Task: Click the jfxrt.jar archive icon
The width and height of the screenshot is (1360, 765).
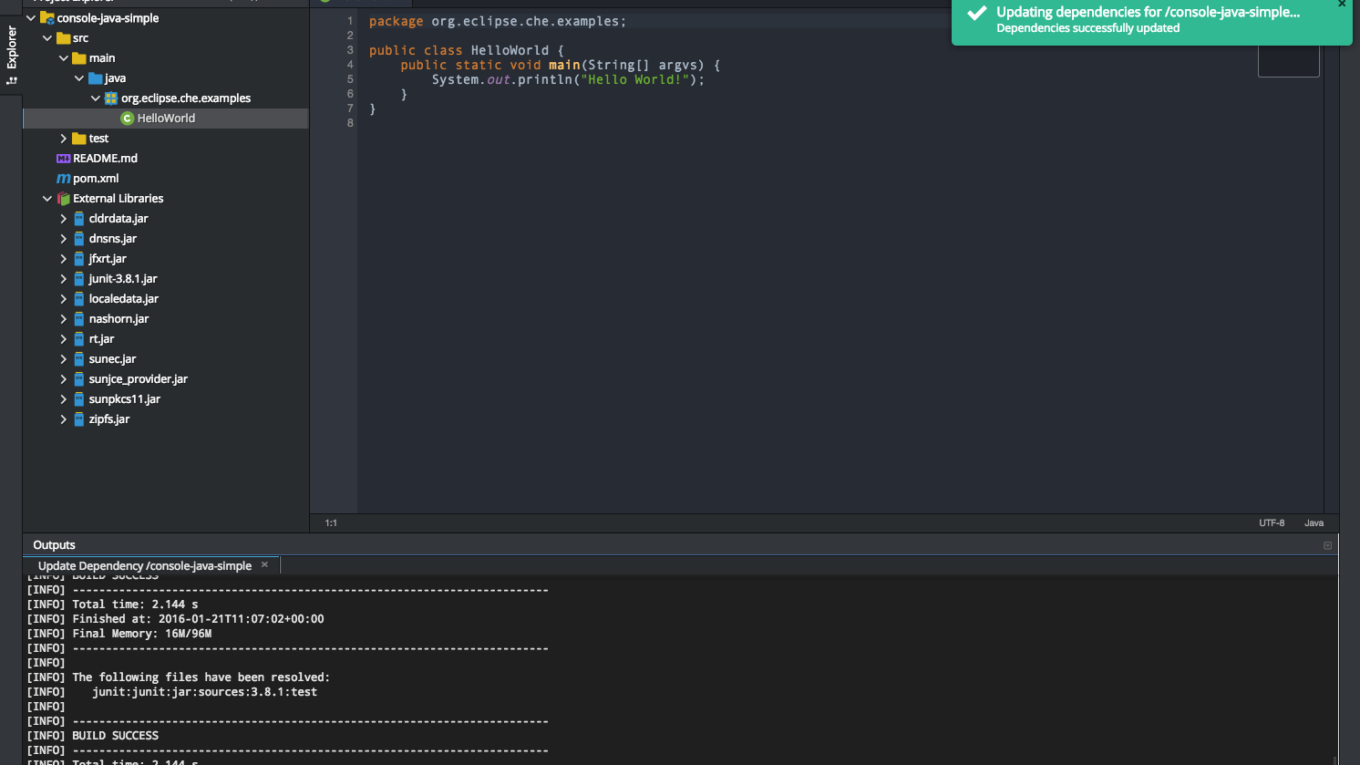Action: click(79, 258)
